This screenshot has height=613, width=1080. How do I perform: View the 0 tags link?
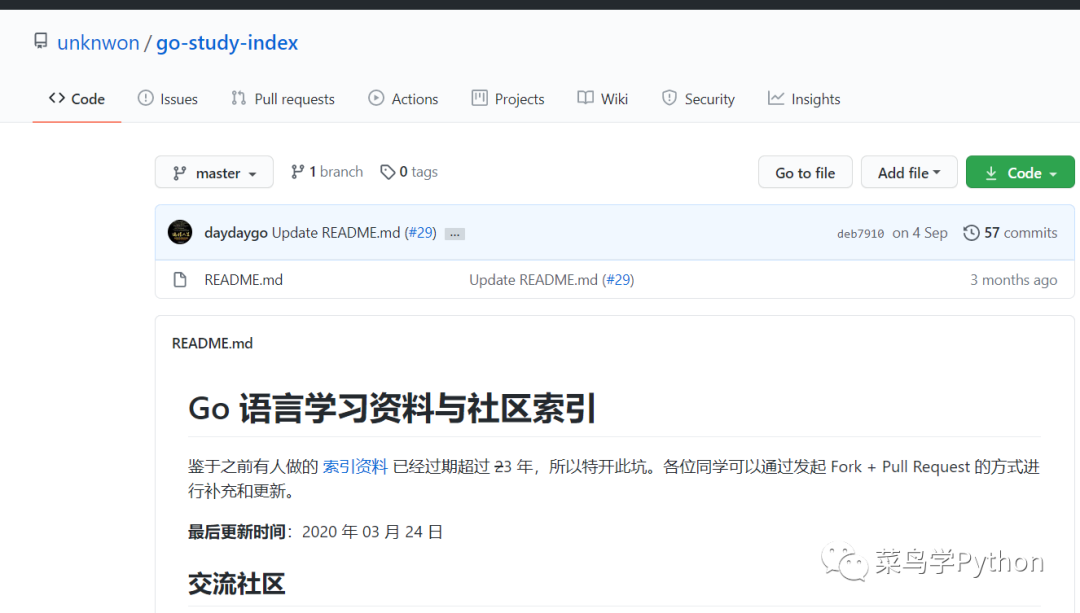pos(409,172)
